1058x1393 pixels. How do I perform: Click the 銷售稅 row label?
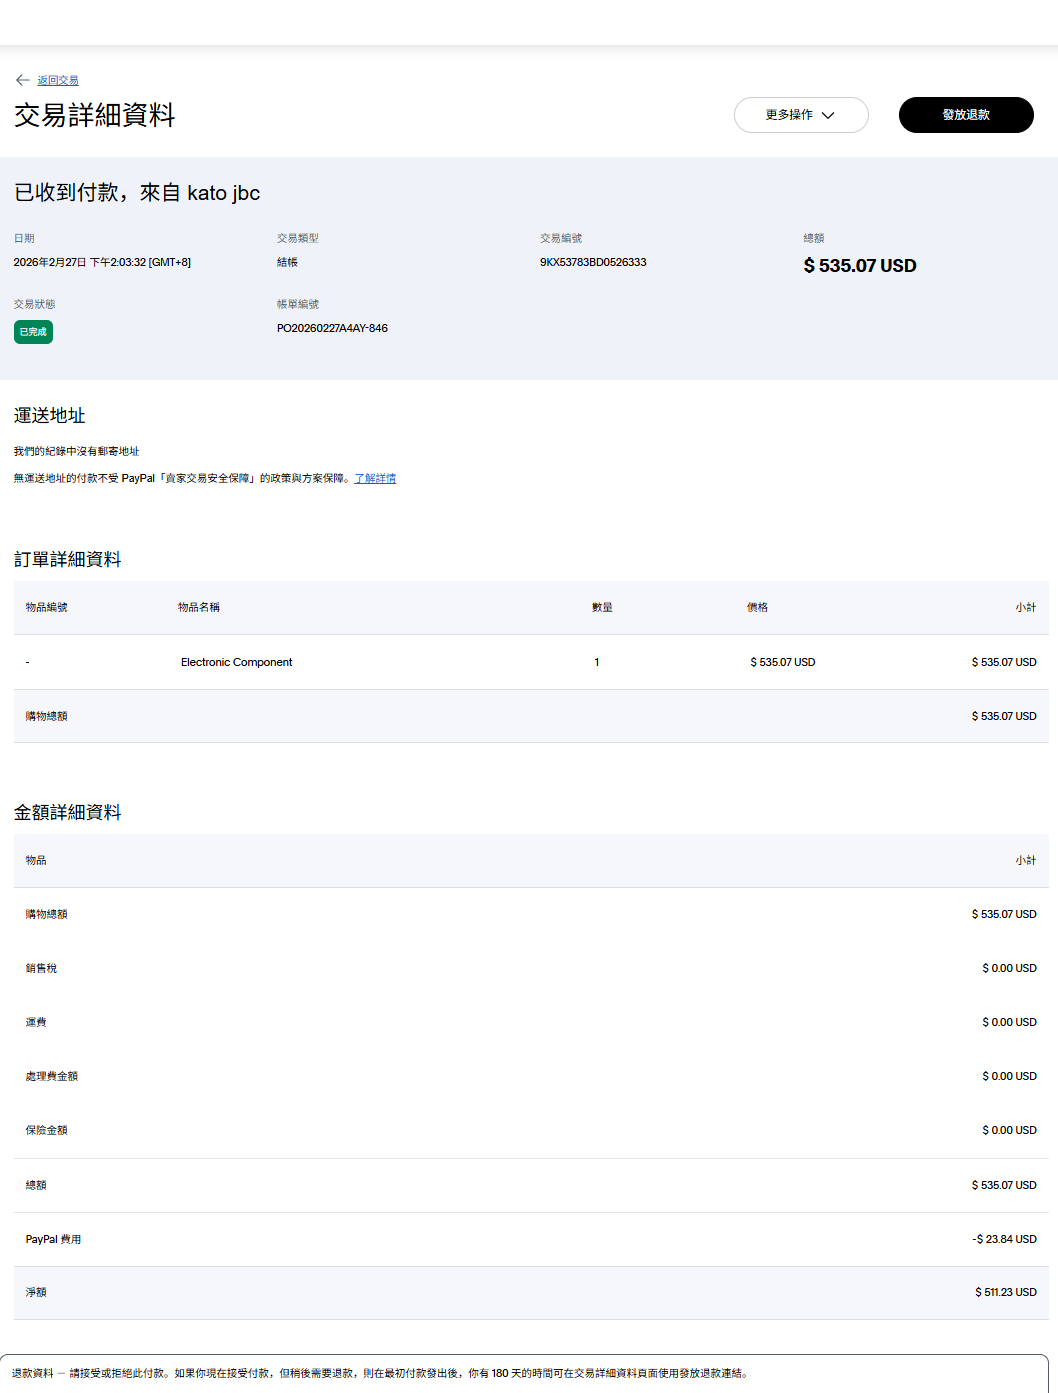pos(41,968)
